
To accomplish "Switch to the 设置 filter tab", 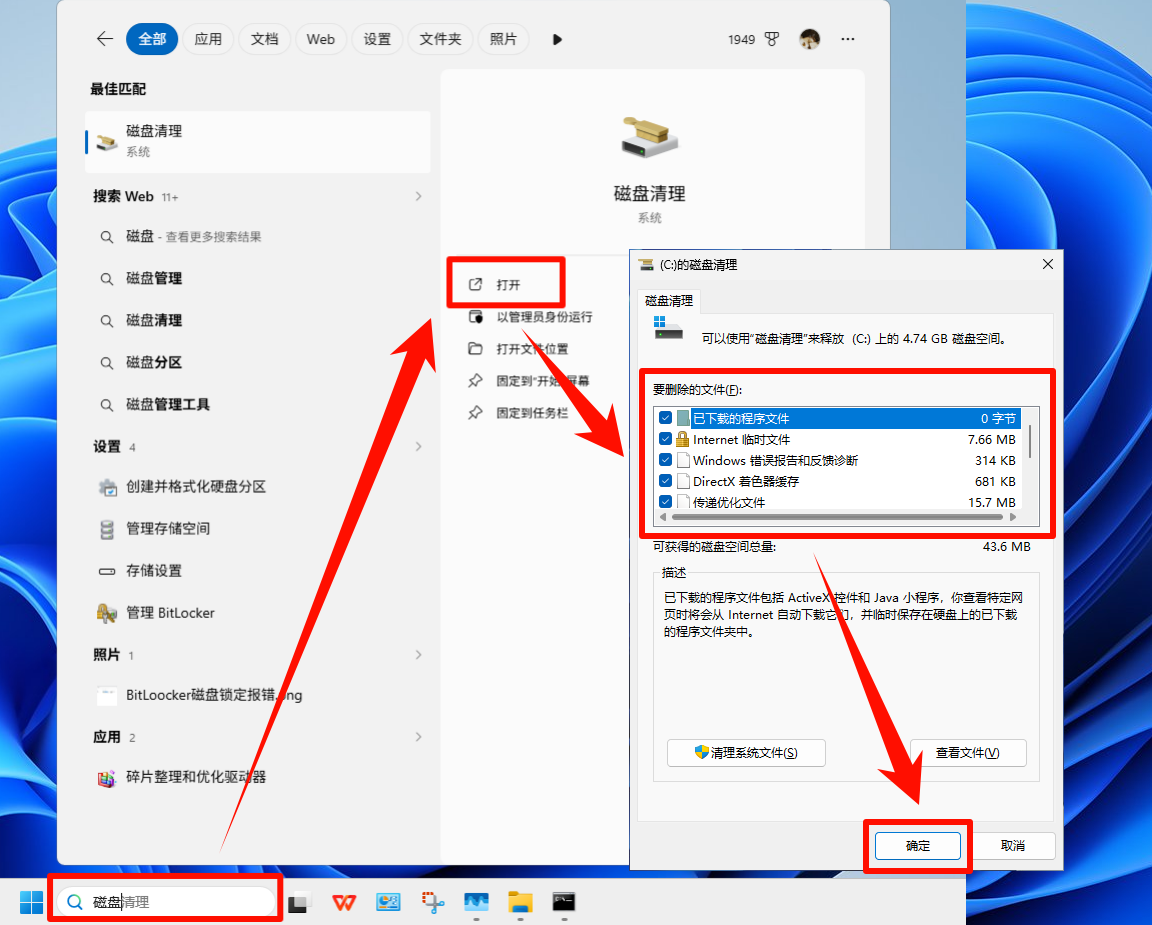I will click(x=377, y=39).
